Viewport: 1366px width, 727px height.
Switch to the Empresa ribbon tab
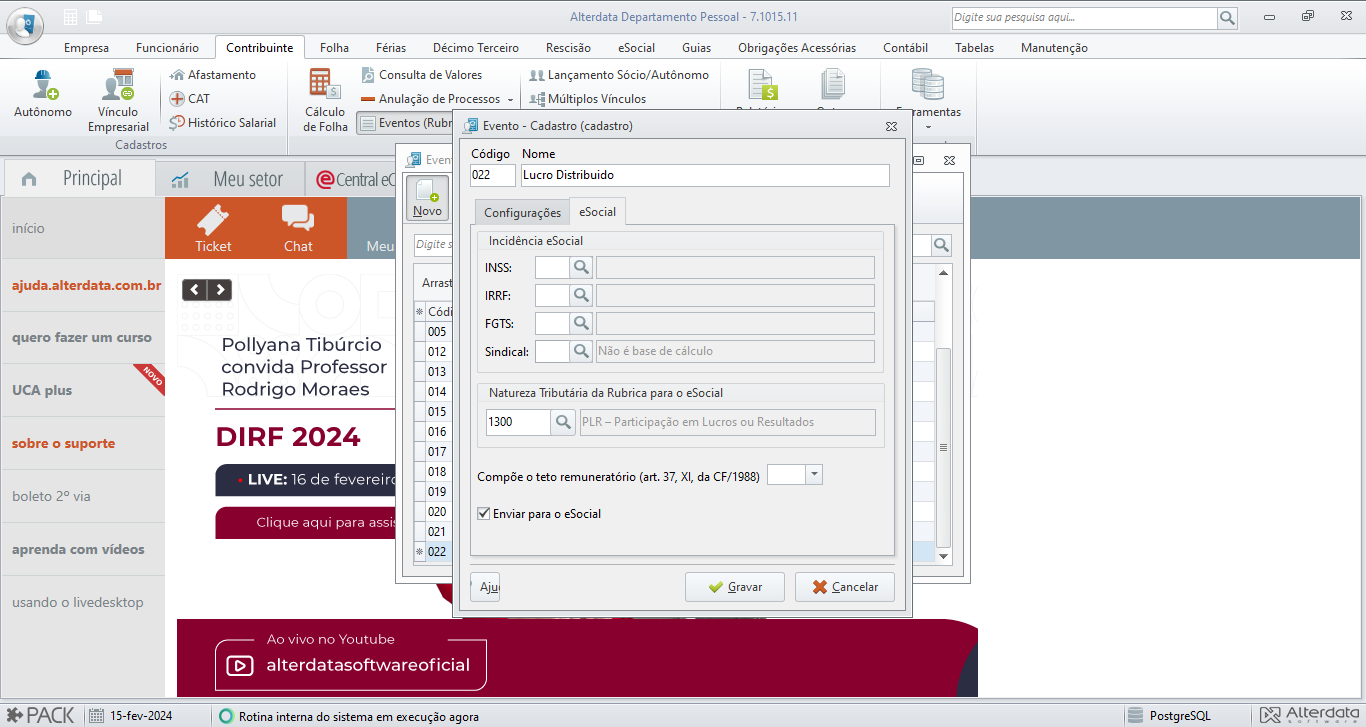pos(86,47)
